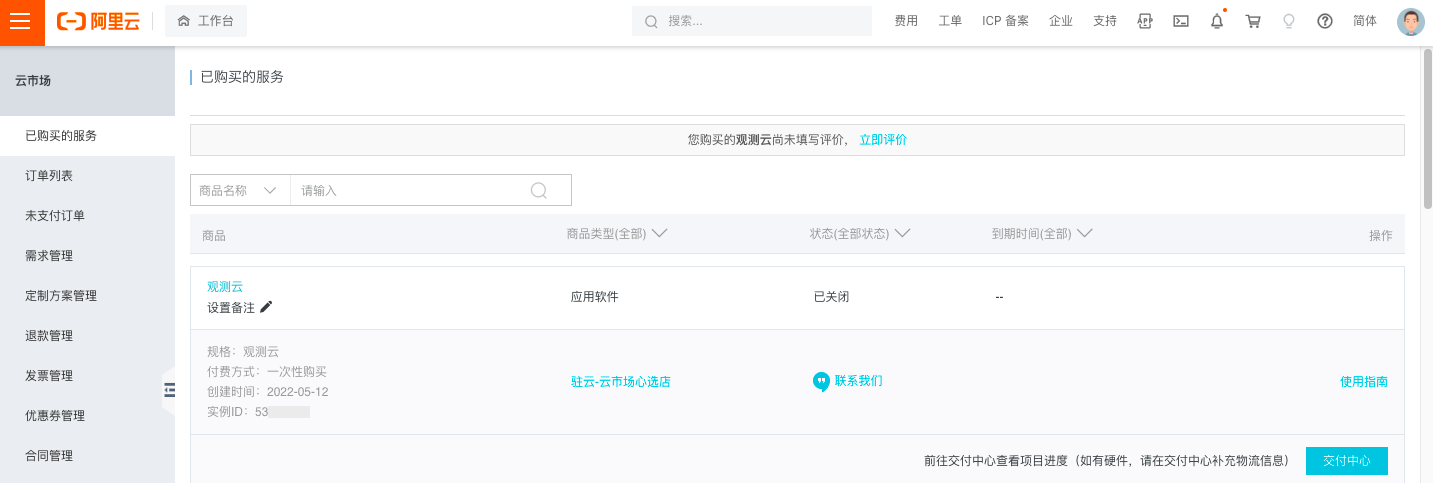The width and height of the screenshot is (1433, 483).
Task: Open the 支持 menu
Action: coord(1105,21)
